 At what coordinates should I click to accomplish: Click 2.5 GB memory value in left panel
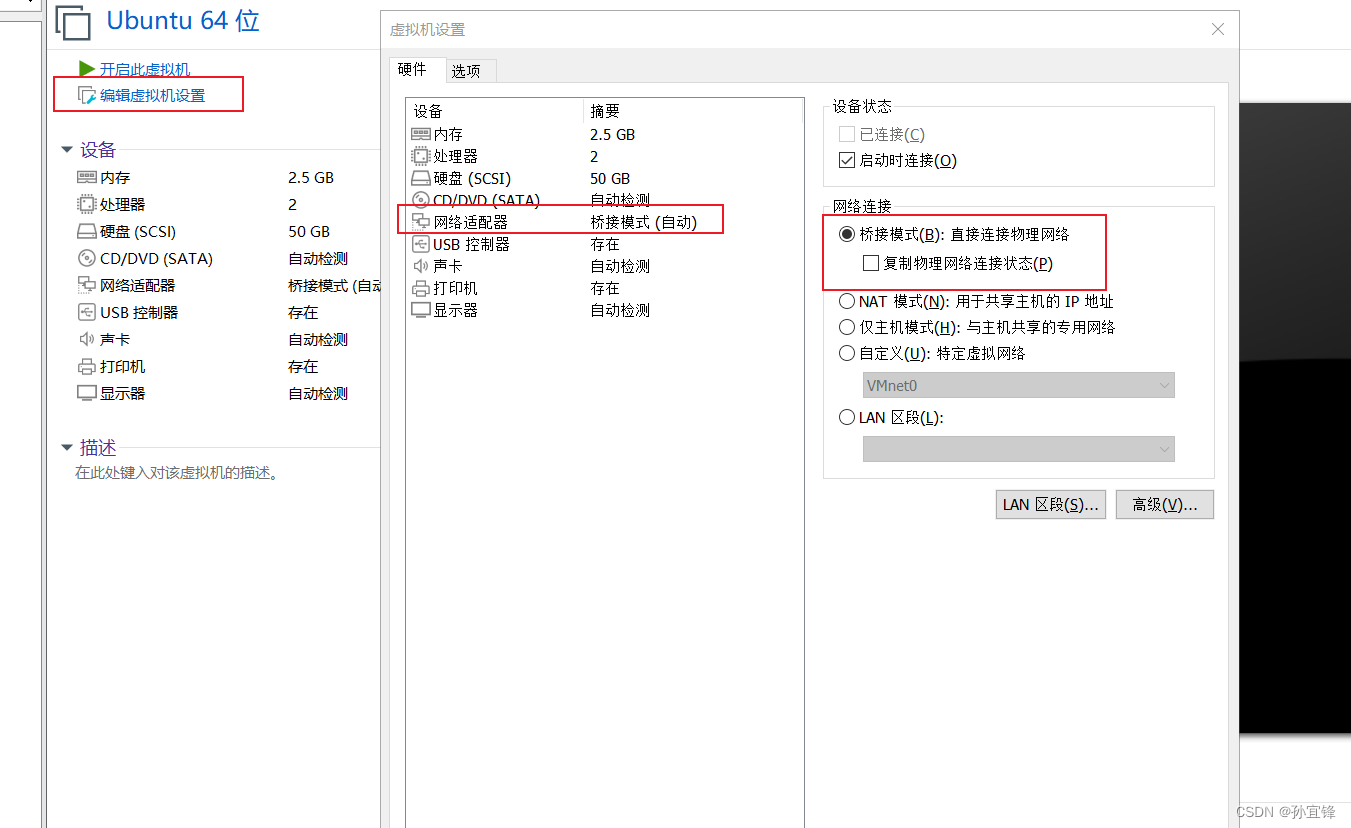(x=311, y=177)
